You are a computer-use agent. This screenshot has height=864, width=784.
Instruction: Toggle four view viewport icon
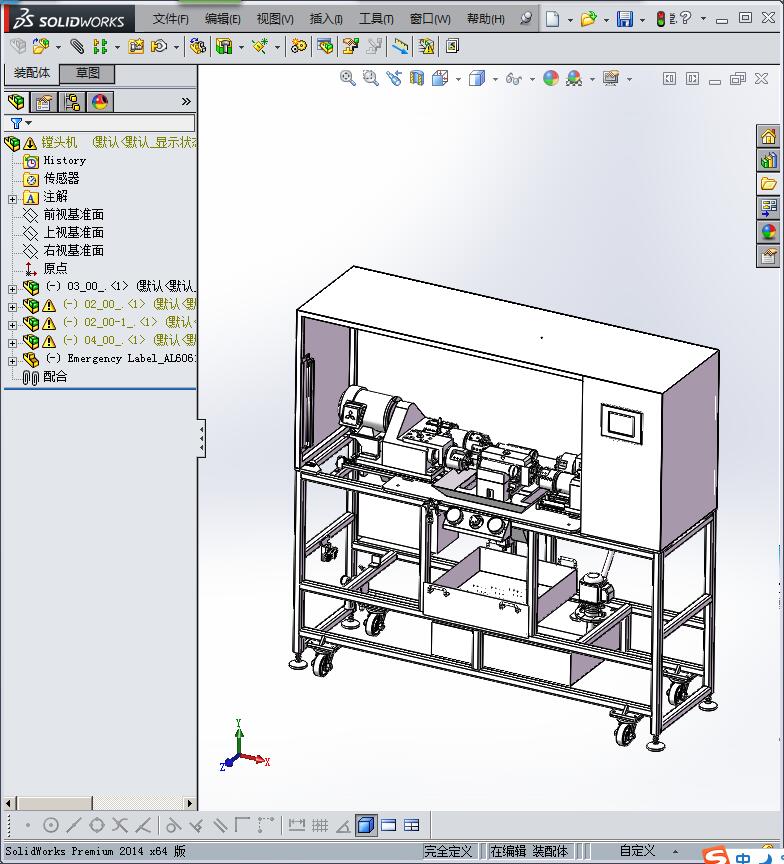(x=412, y=825)
